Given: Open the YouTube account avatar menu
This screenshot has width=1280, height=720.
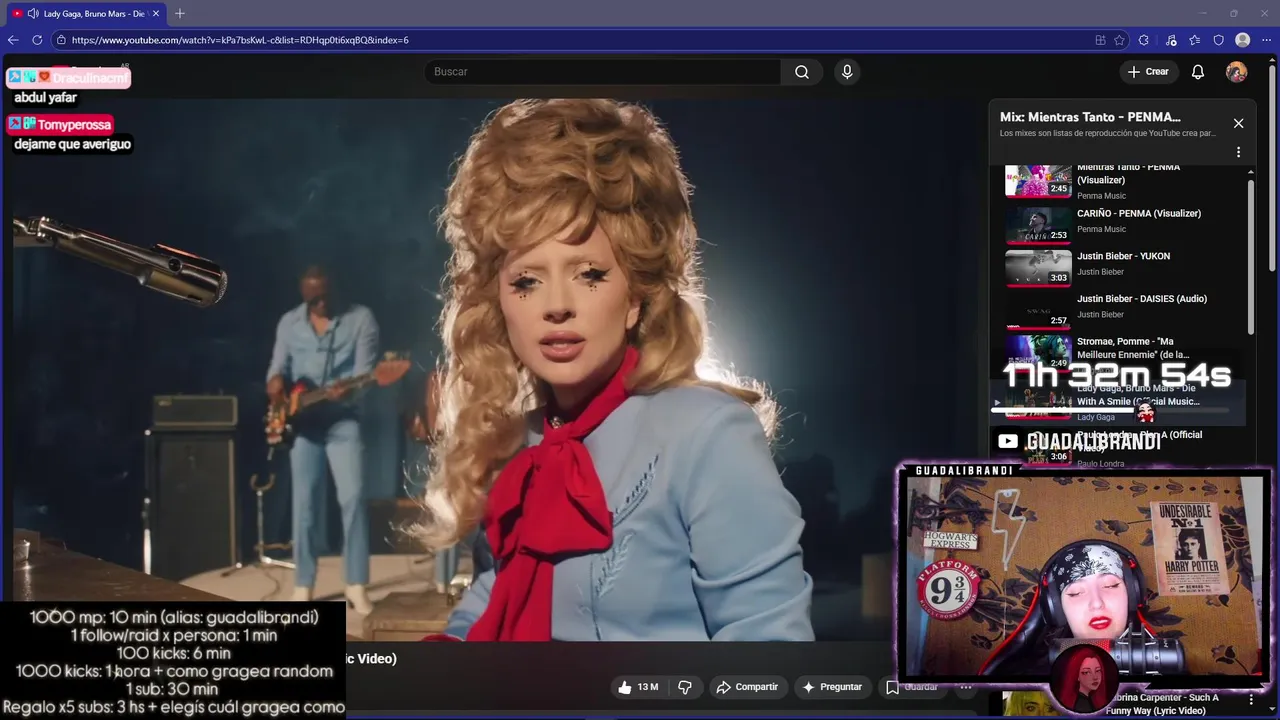Looking at the screenshot, I should pos(1237,72).
